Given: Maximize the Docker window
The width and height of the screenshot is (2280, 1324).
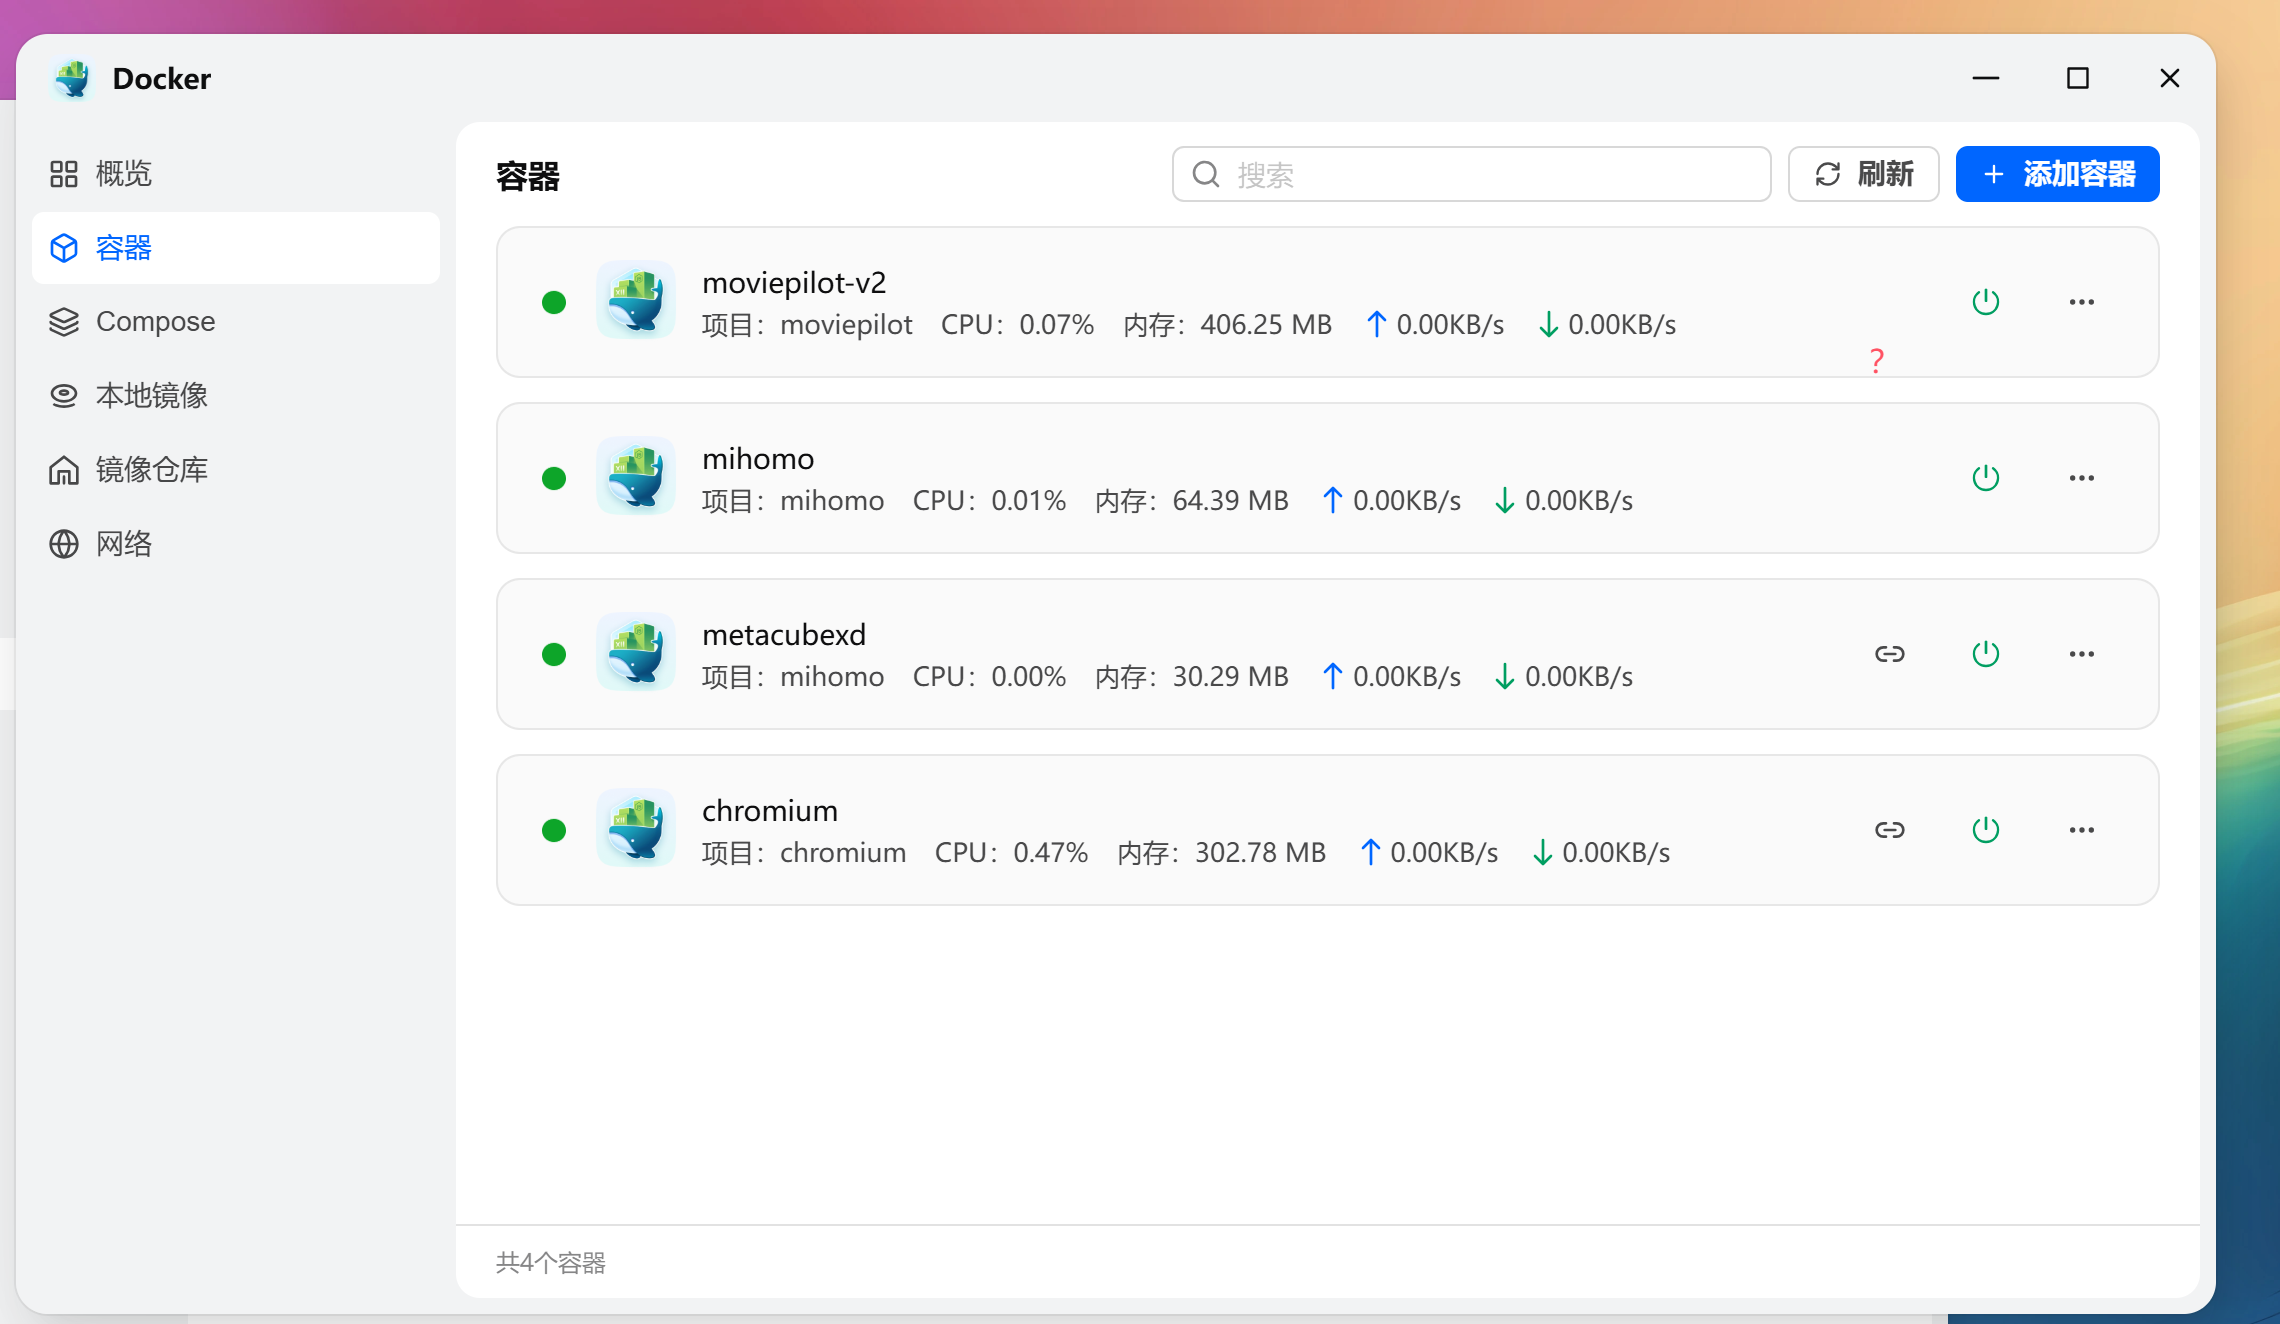Looking at the screenshot, I should [x=2077, y=78].
